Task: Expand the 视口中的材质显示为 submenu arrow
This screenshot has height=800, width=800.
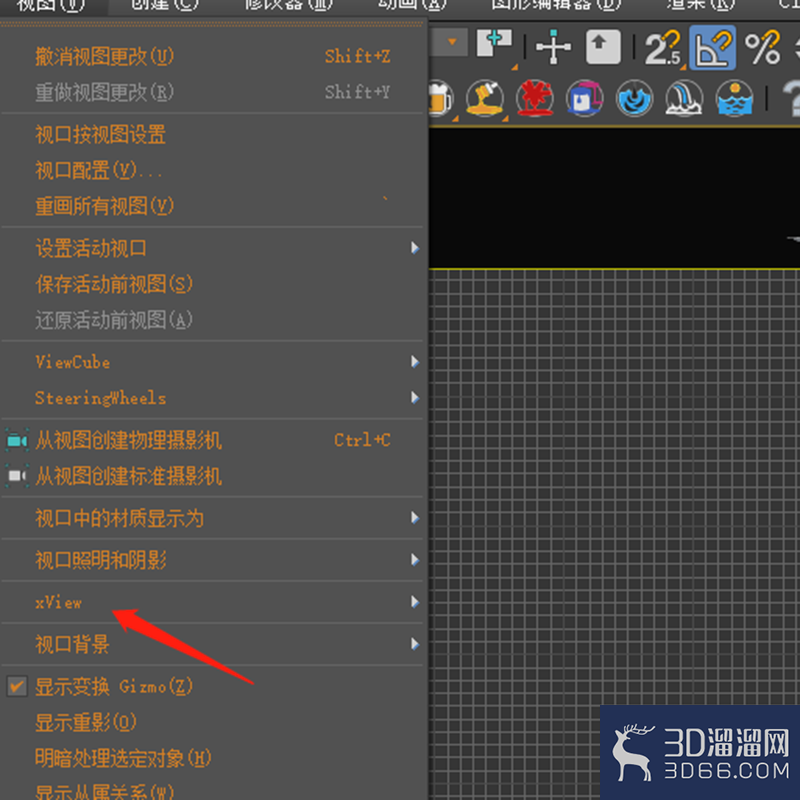Action: click(415, 518)
